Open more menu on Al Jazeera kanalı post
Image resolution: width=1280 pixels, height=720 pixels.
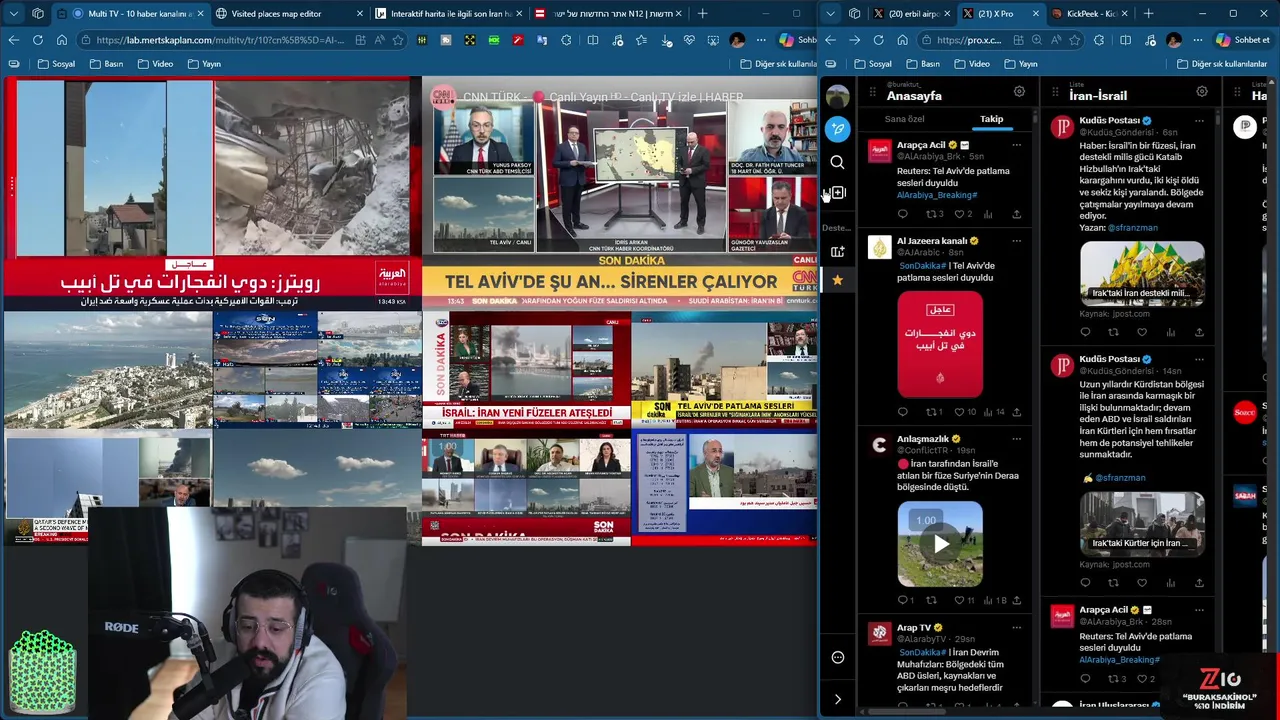(x=1016, y=241)
